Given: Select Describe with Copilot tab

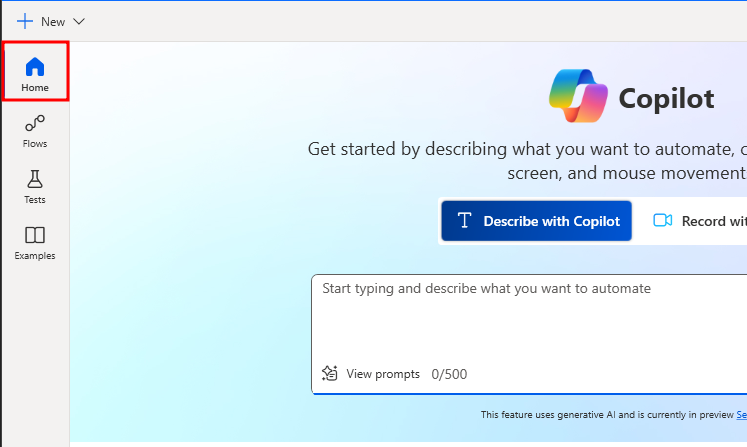Looking at the screenshot, I should pyautogui.click(x=536, y=221).
